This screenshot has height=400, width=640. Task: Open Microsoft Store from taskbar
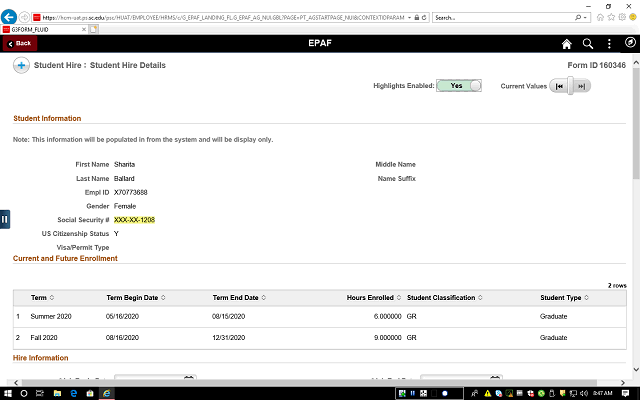pyautogui.click(x=90, y=393)
